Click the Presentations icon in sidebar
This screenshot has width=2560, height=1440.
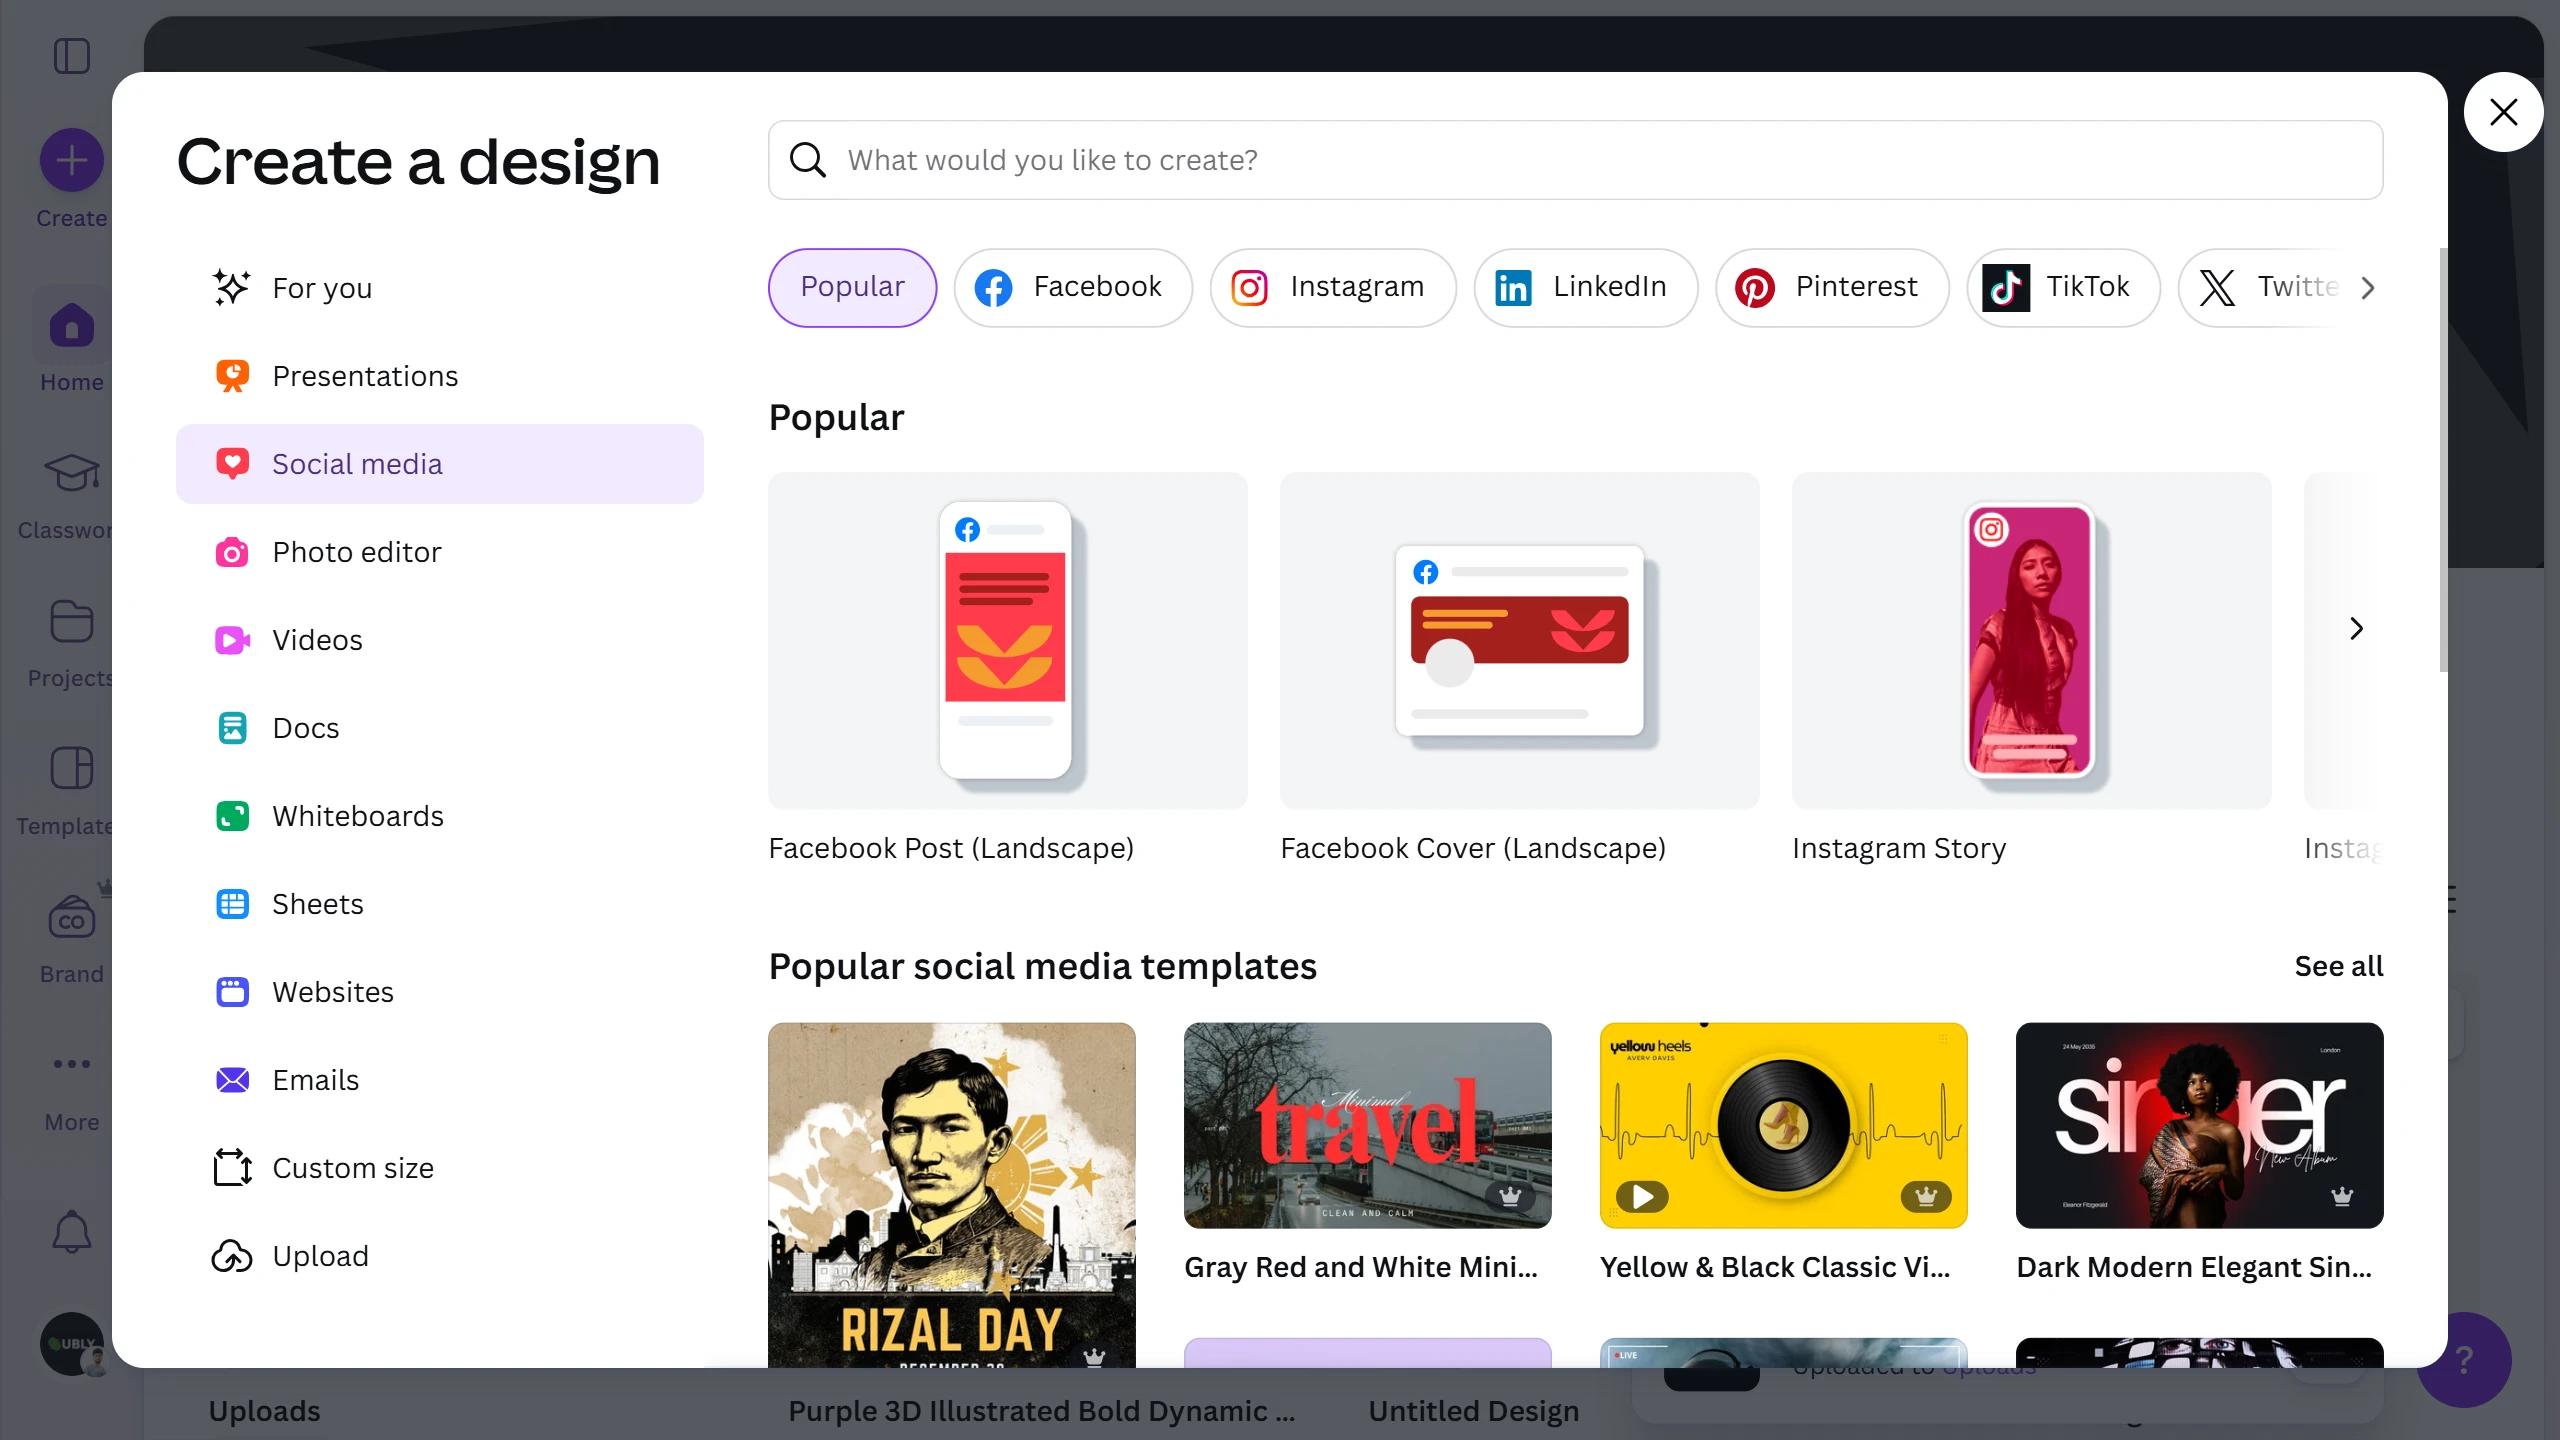pyautogui.click(x=232, y=376)
